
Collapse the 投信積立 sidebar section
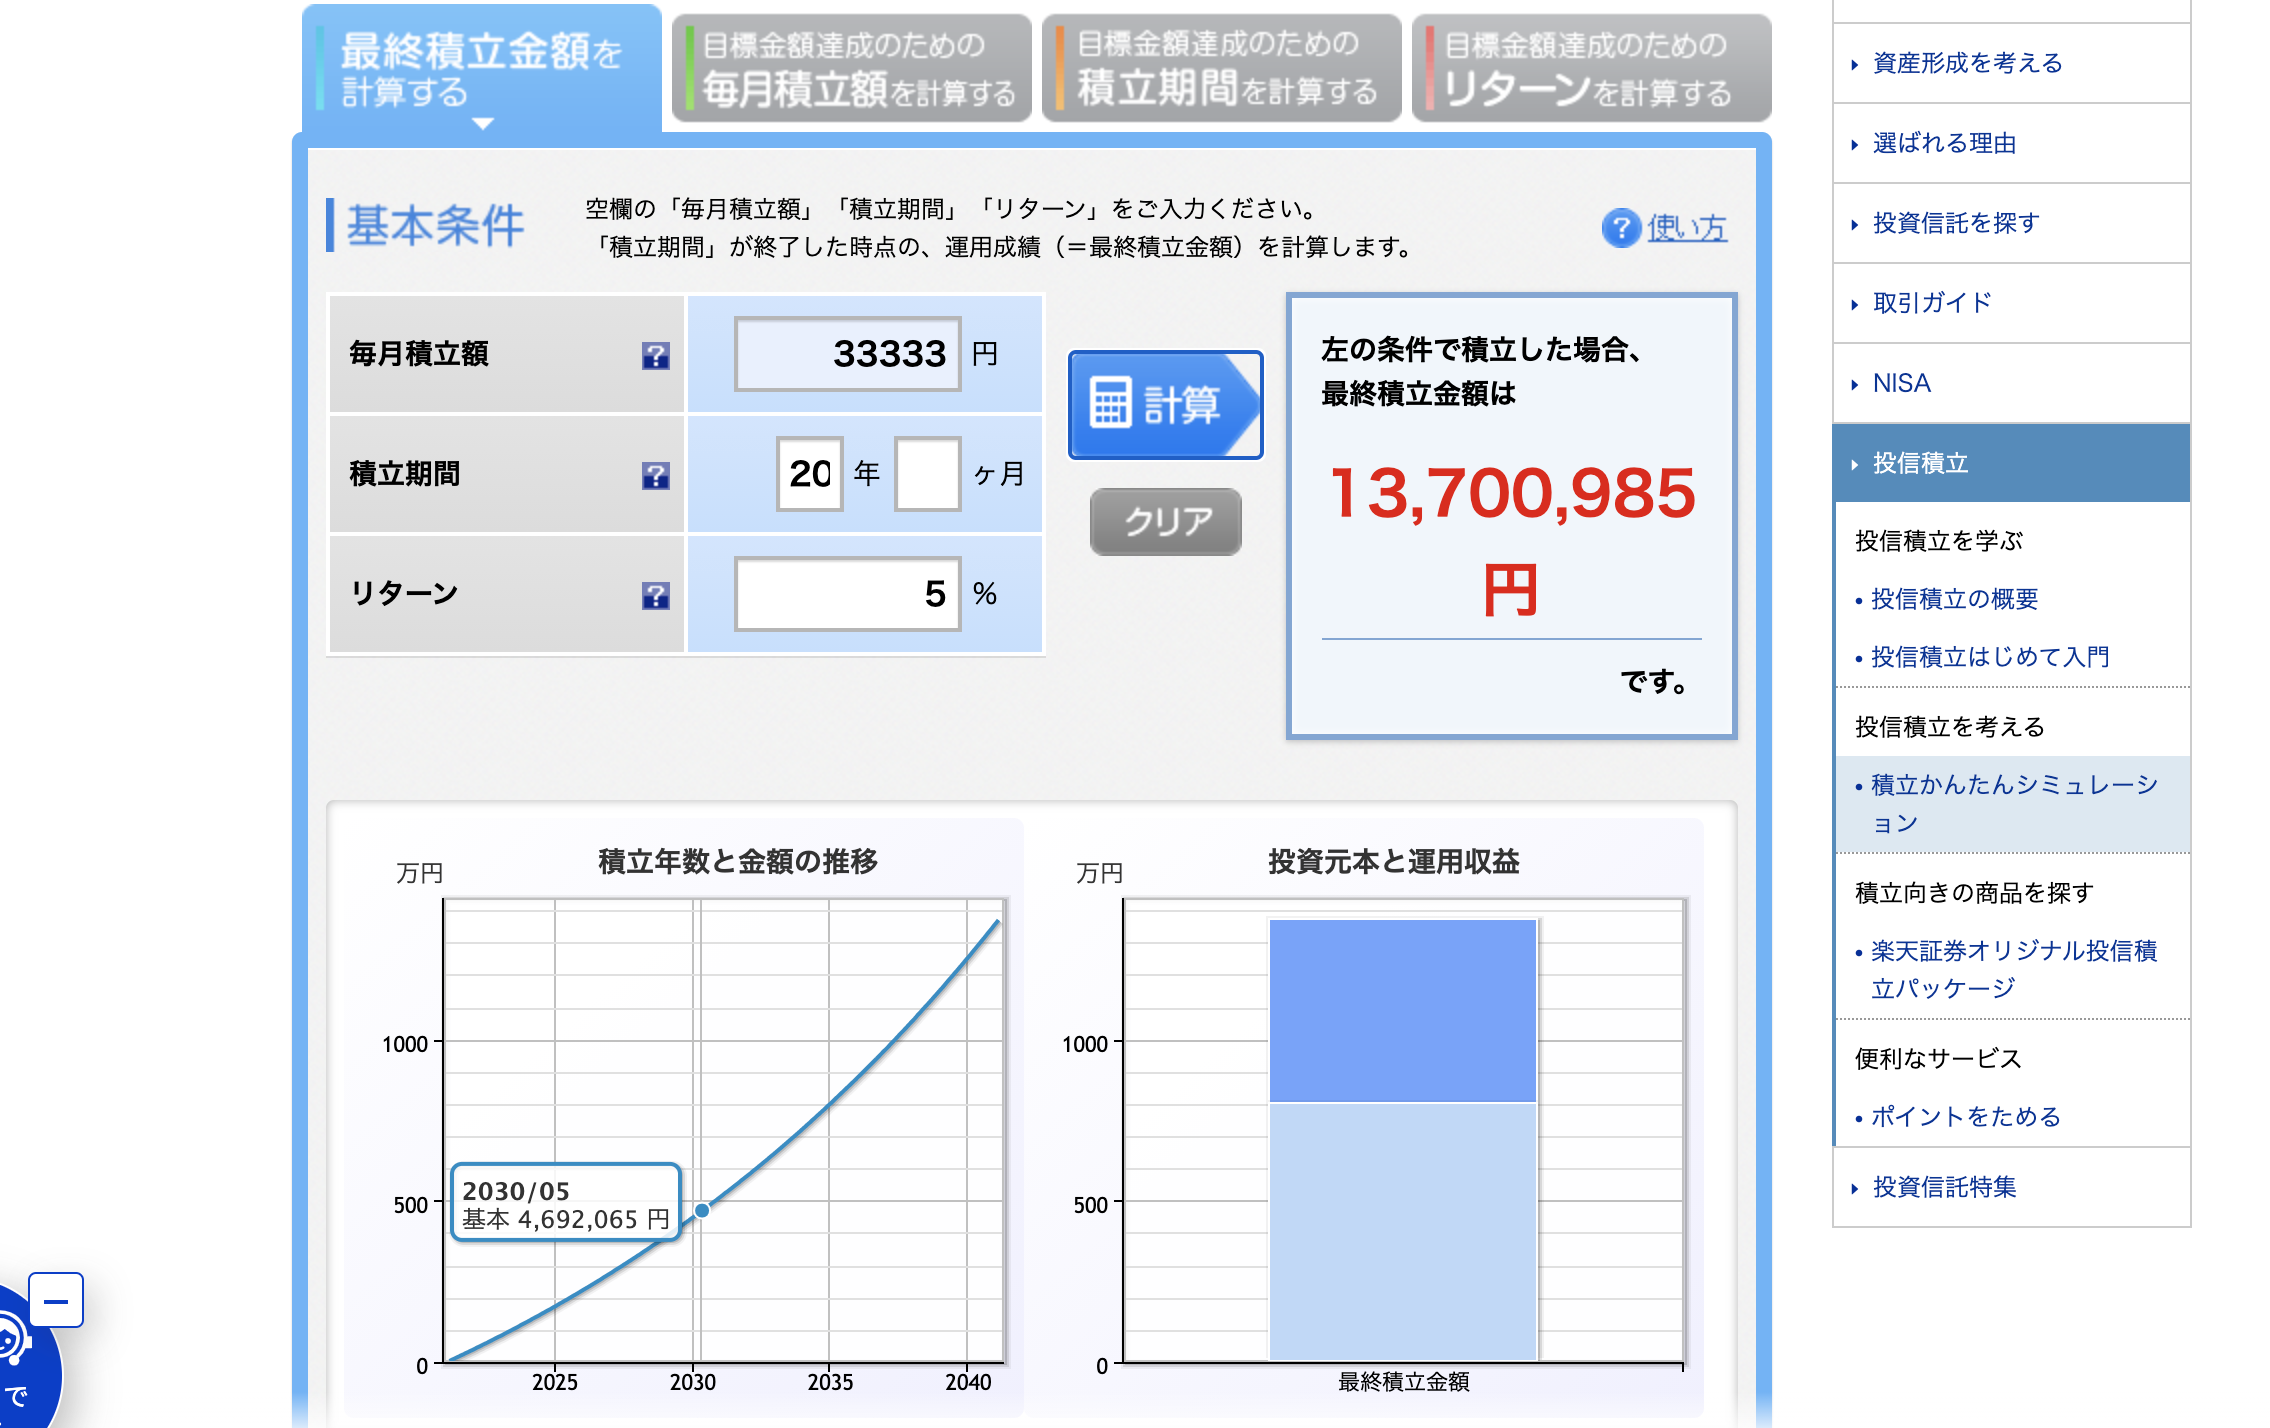tap(1919, 463)
